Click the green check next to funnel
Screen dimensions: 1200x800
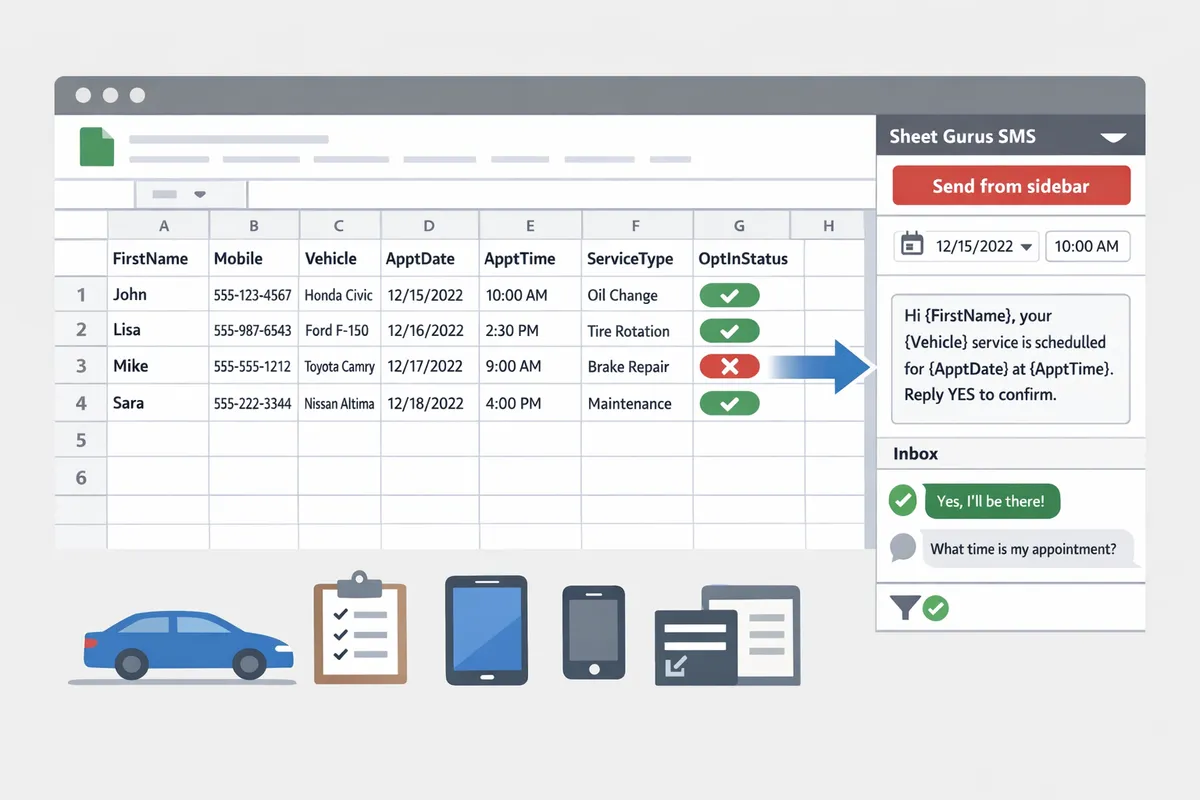pos(935,607)
